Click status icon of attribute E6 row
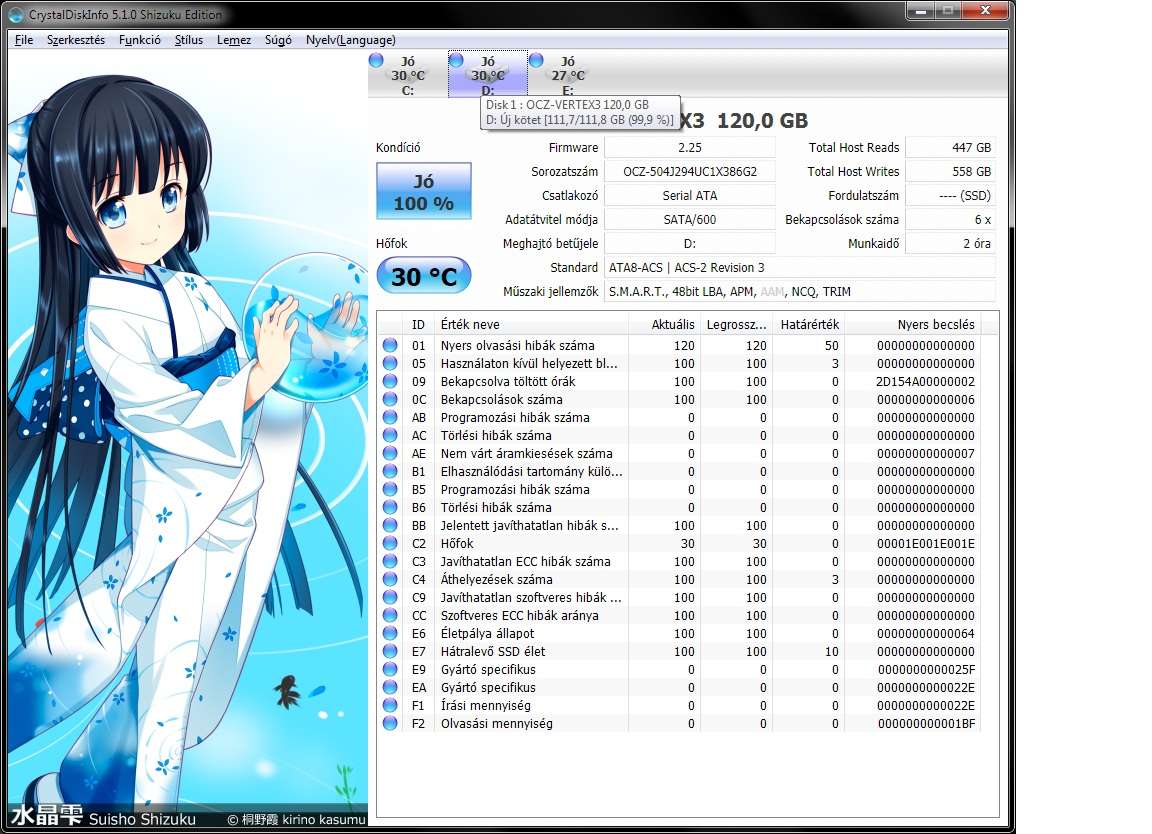The width and height of the screenshot is (1152, 834). click(x=390, y=633)
